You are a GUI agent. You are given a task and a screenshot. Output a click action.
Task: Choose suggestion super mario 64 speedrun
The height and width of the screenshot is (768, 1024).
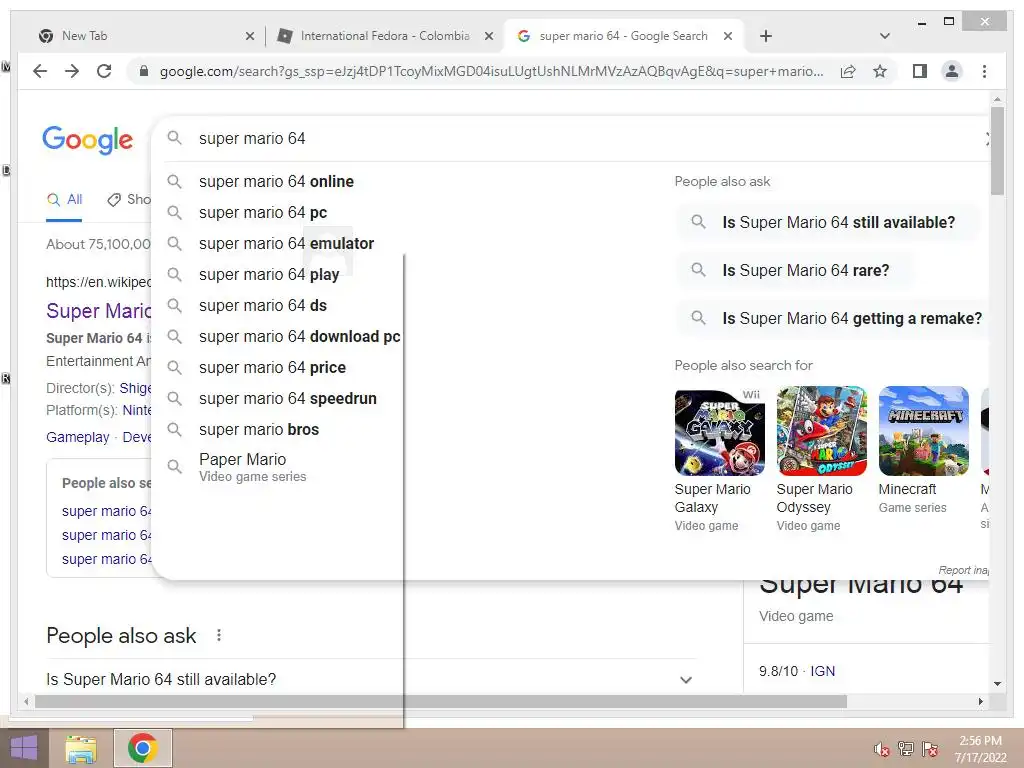287,398
